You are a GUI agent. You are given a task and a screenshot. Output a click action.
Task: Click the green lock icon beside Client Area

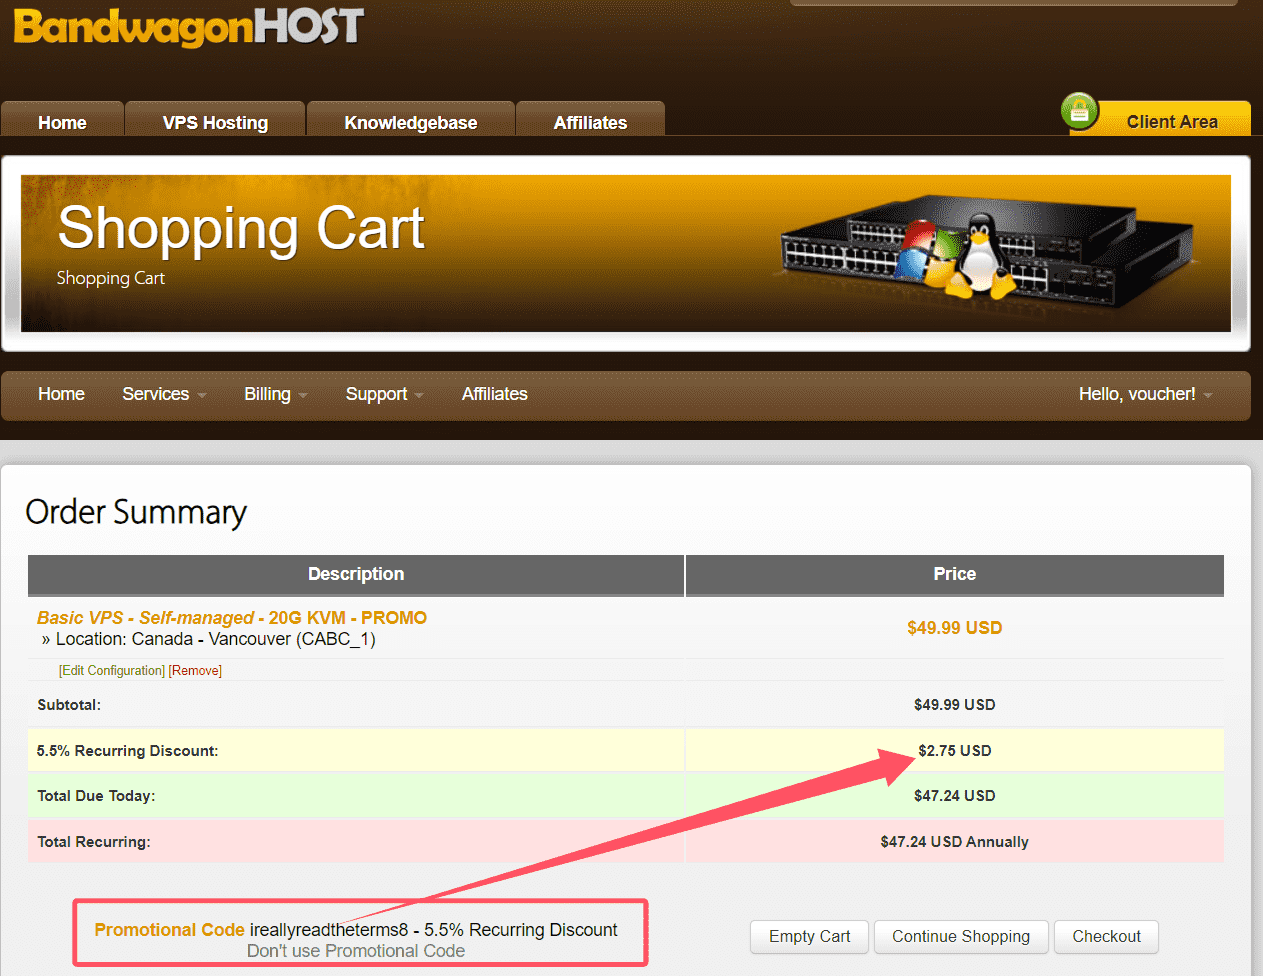point(1080,112)
